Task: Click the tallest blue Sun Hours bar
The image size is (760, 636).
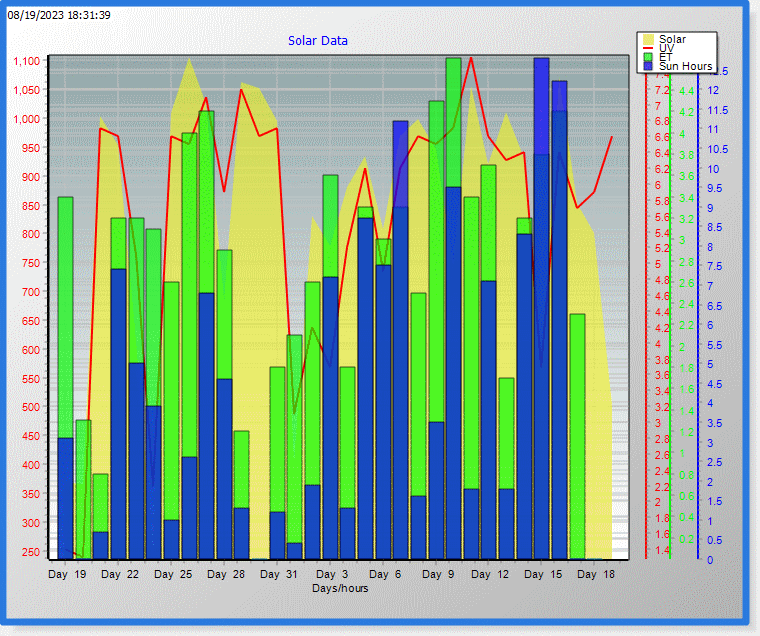Action: [x=542, y=308]
